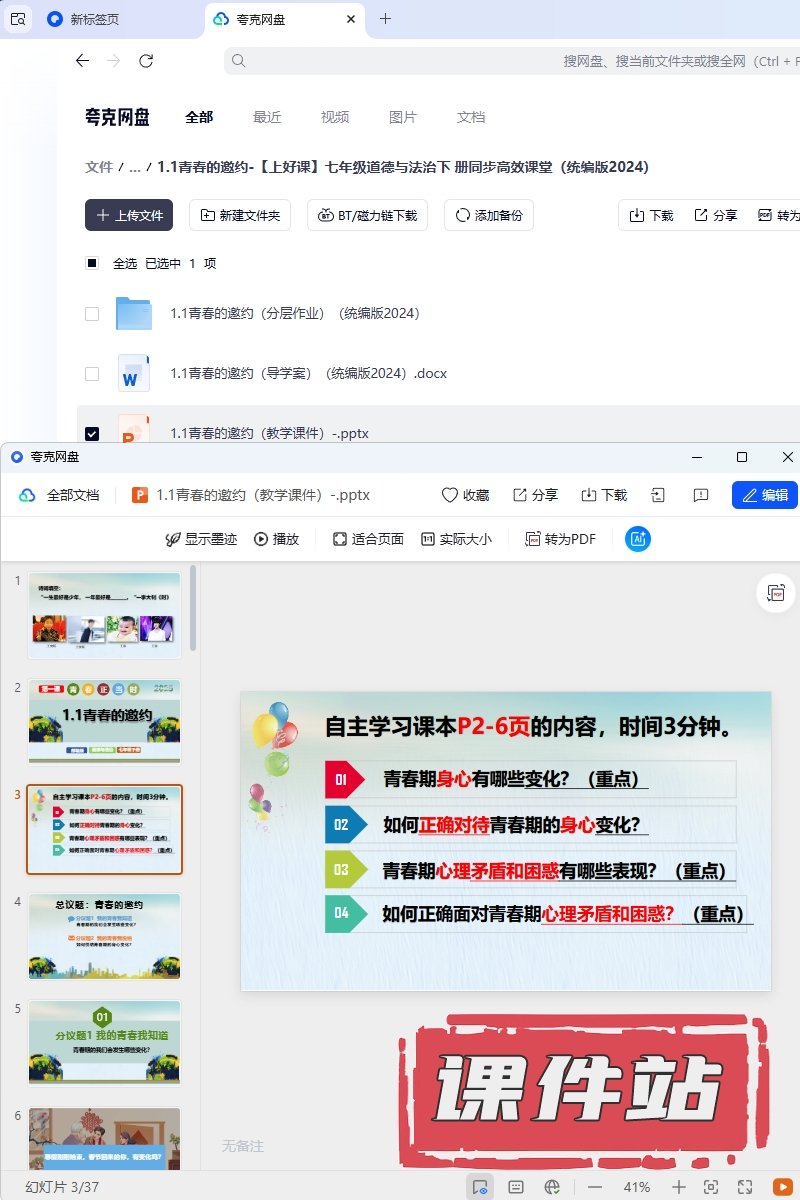Switch to the 视频 tab

[x=335, y=117]
